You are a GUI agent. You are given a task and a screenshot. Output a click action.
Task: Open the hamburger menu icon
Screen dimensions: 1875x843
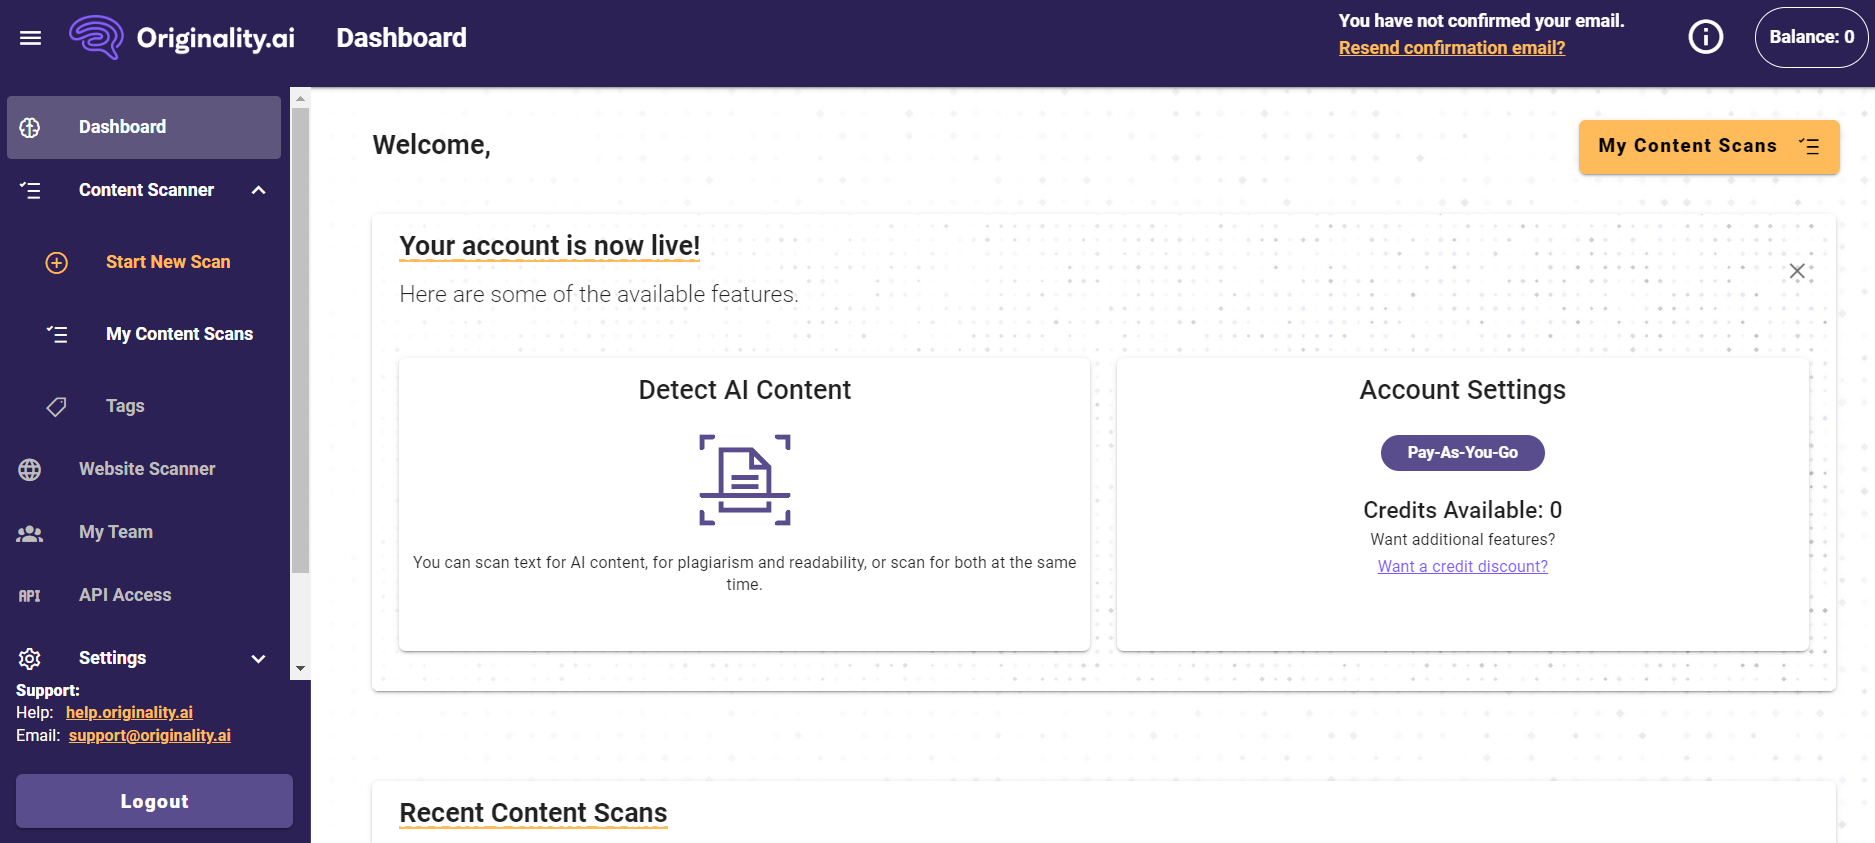pyautogui.click(x=31, y=38)
